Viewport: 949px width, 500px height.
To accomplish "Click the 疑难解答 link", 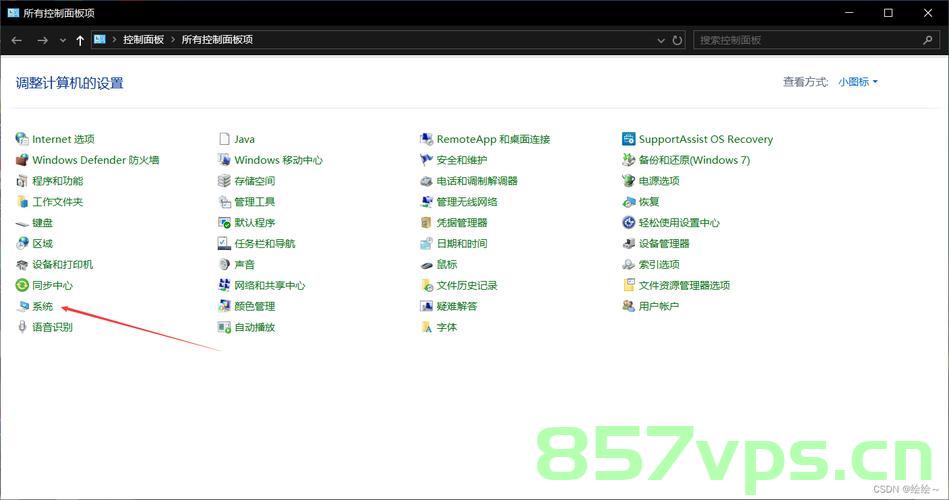I will click(457, 306).
